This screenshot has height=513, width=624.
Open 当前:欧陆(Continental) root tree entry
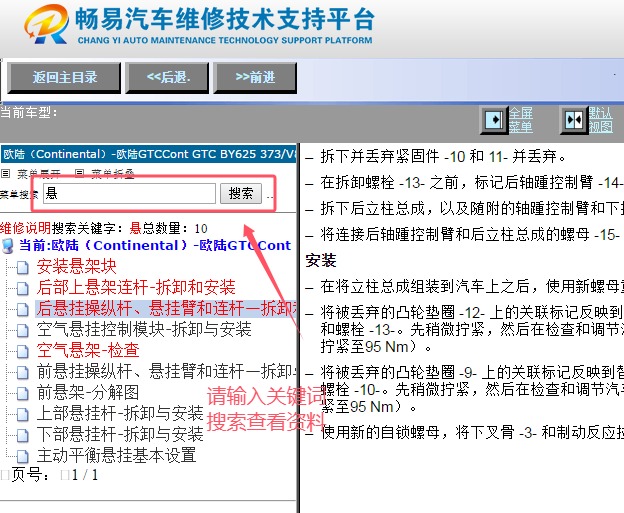click(155, 246)
